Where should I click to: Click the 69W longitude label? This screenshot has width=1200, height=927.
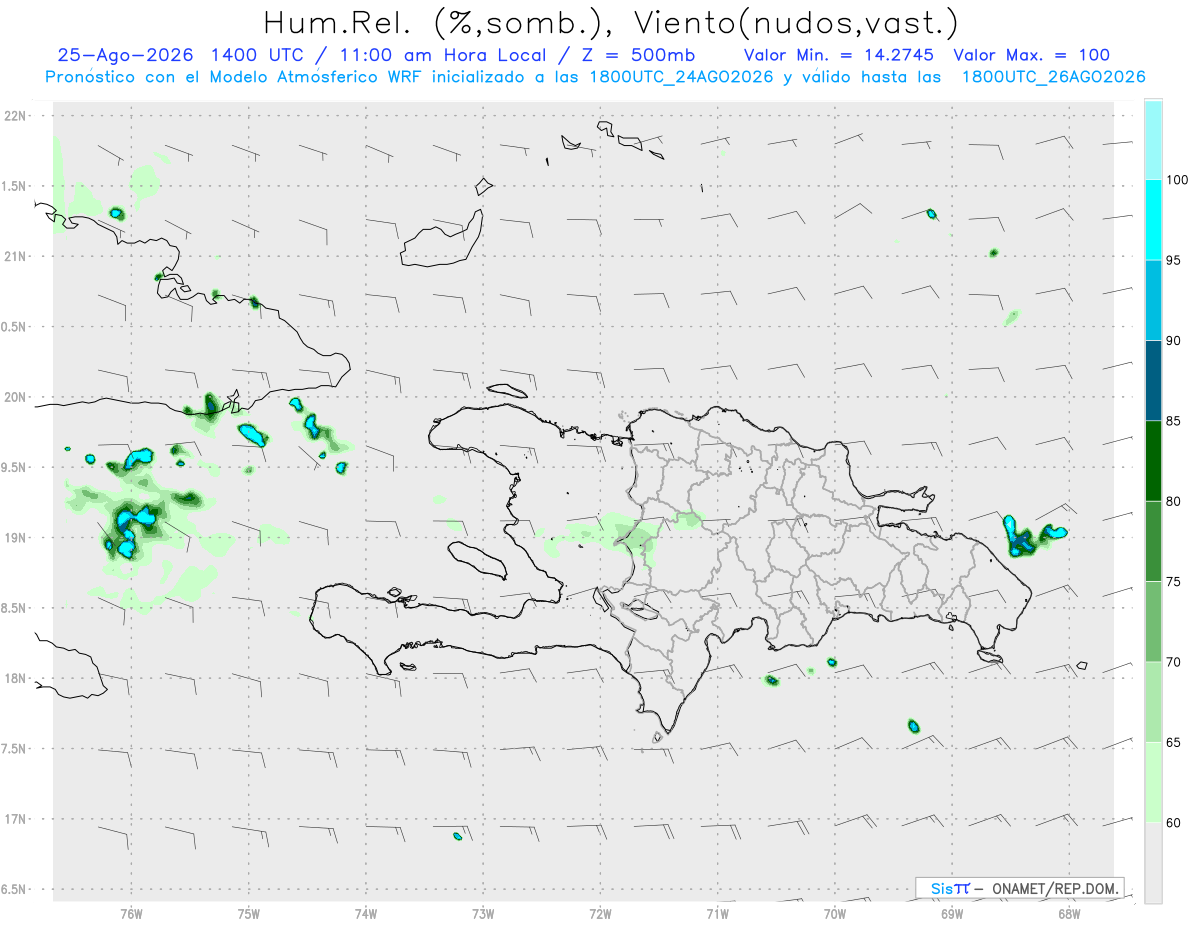(x=952, y=913)
